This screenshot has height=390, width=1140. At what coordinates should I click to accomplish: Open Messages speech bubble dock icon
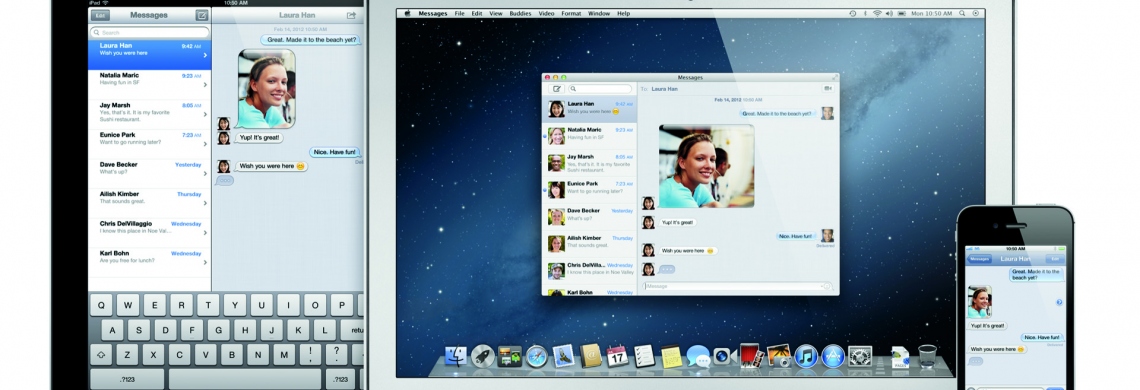(698, 357)
